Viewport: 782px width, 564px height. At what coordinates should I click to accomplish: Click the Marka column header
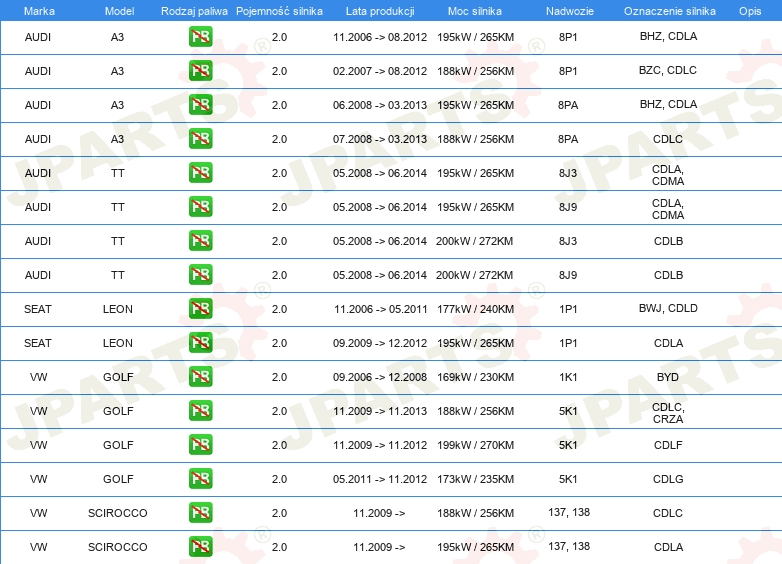point(39,11)
